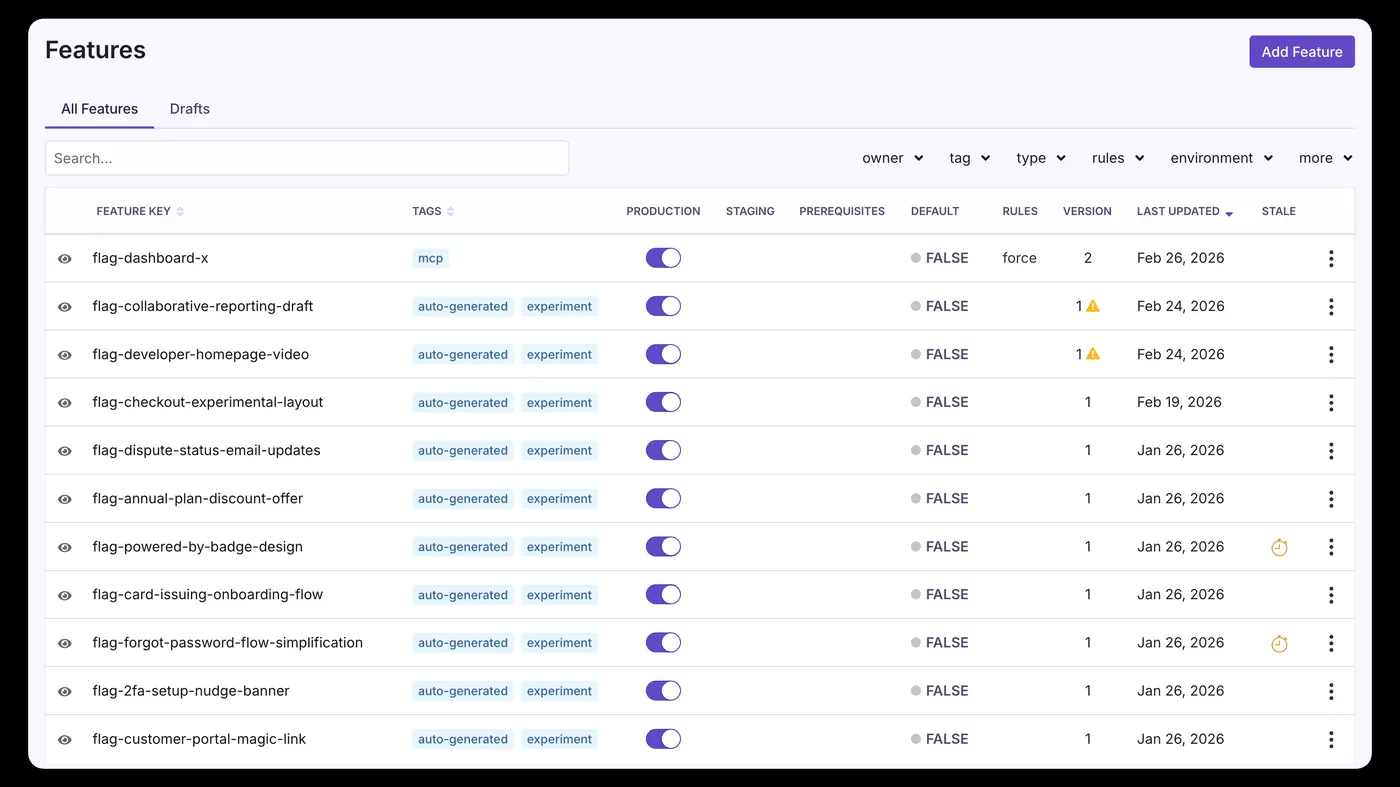
Task: Select the All Features tab
Action: 100,109
